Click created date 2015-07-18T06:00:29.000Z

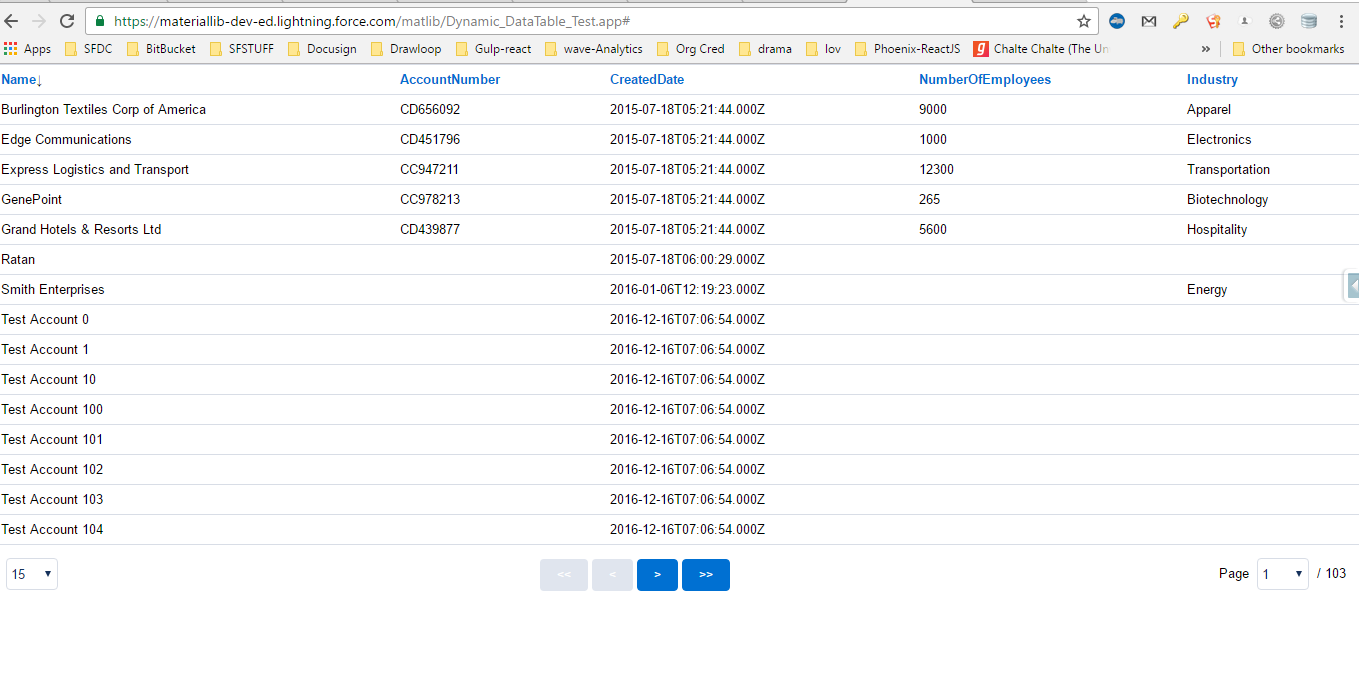coord(687,260)
